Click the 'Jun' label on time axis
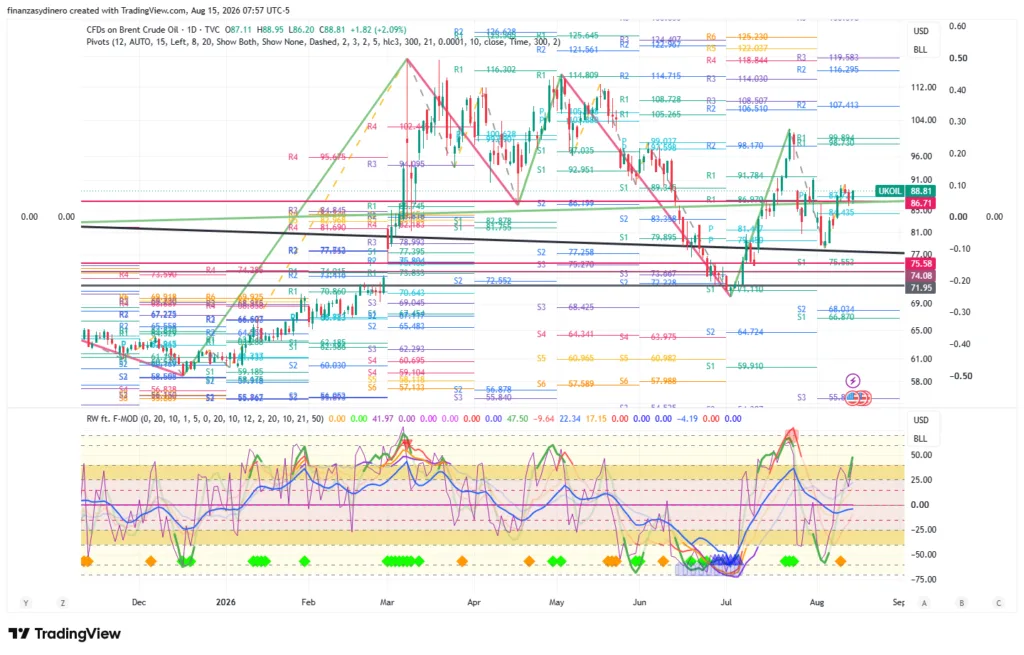This screenshot has height=655, width=1024. click(x=639, y=602)
